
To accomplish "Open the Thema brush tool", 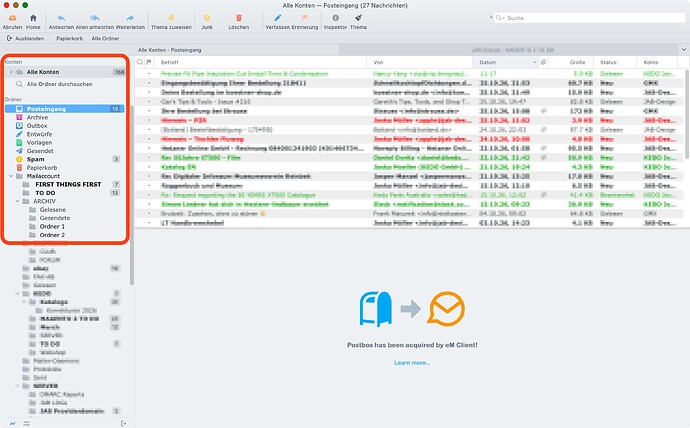I will [x=358, y=22].
